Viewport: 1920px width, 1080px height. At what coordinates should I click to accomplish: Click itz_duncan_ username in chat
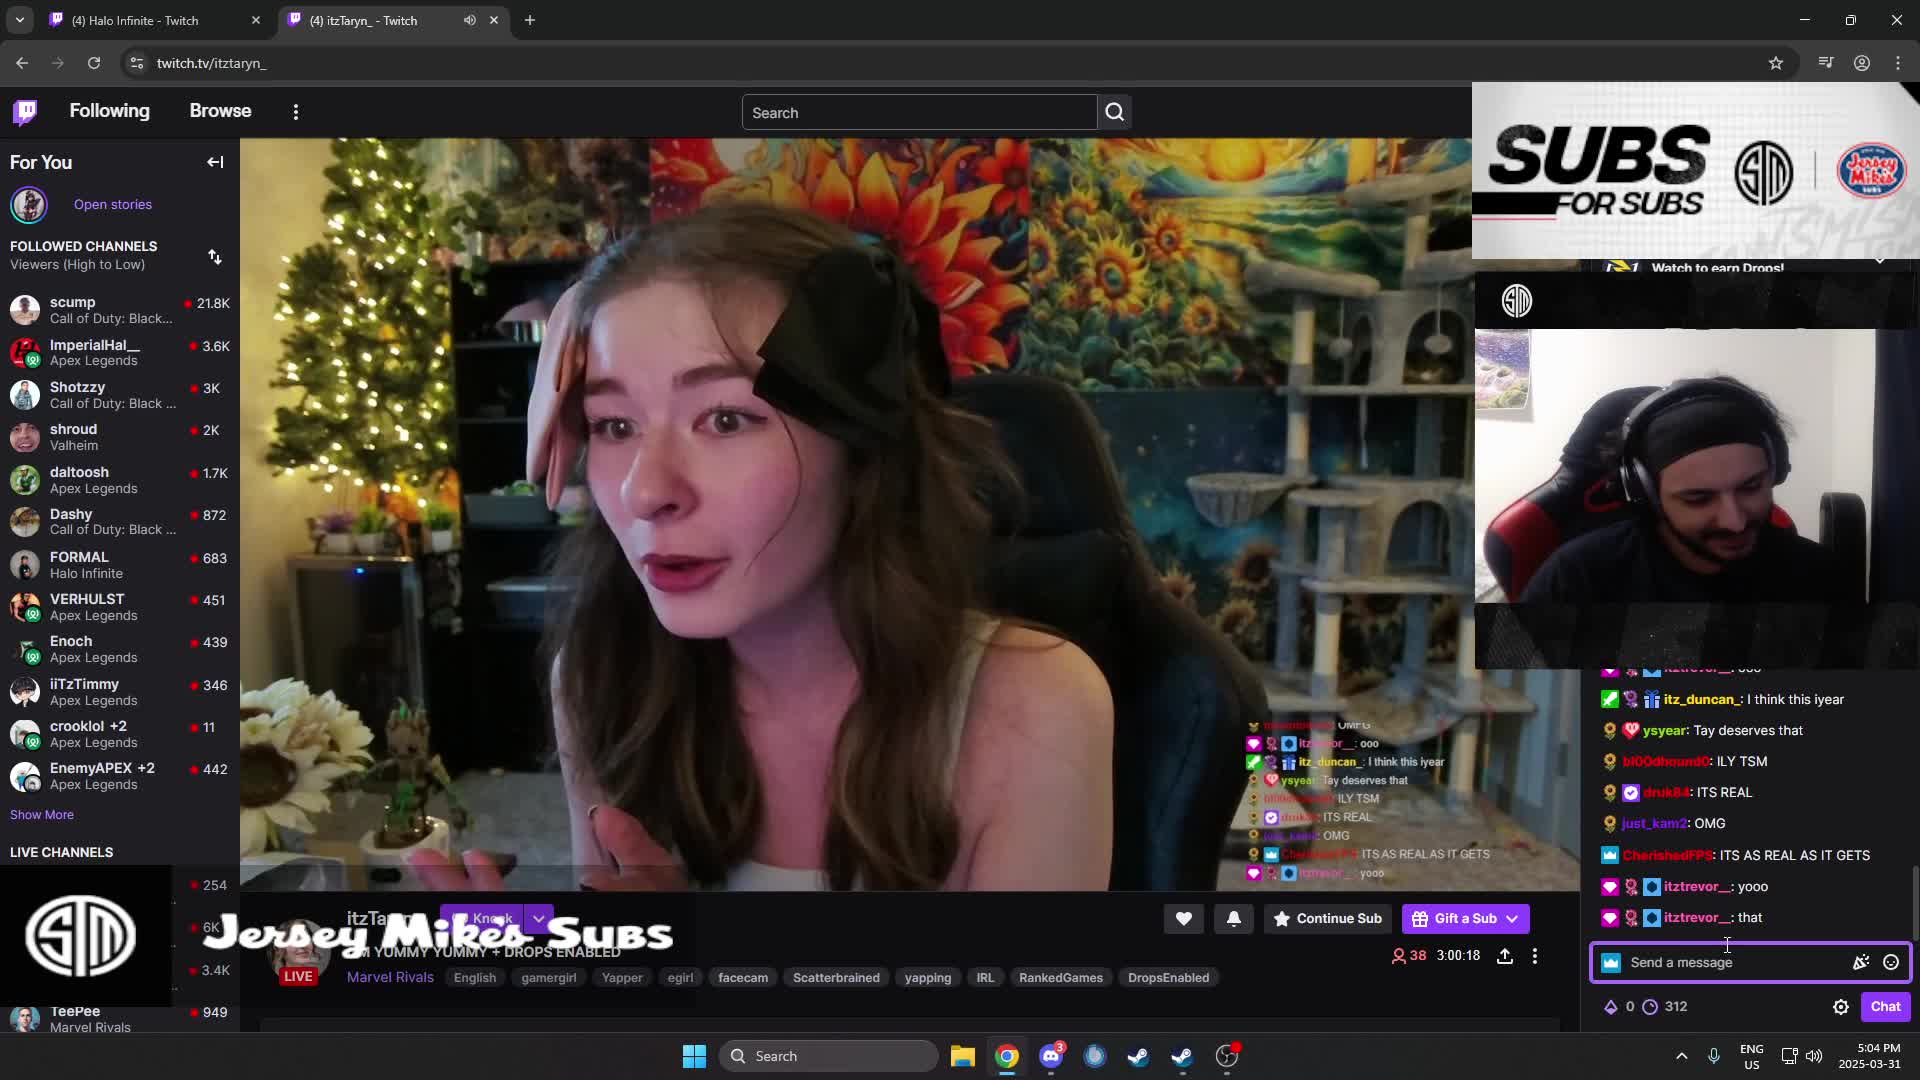point(1702,700)
